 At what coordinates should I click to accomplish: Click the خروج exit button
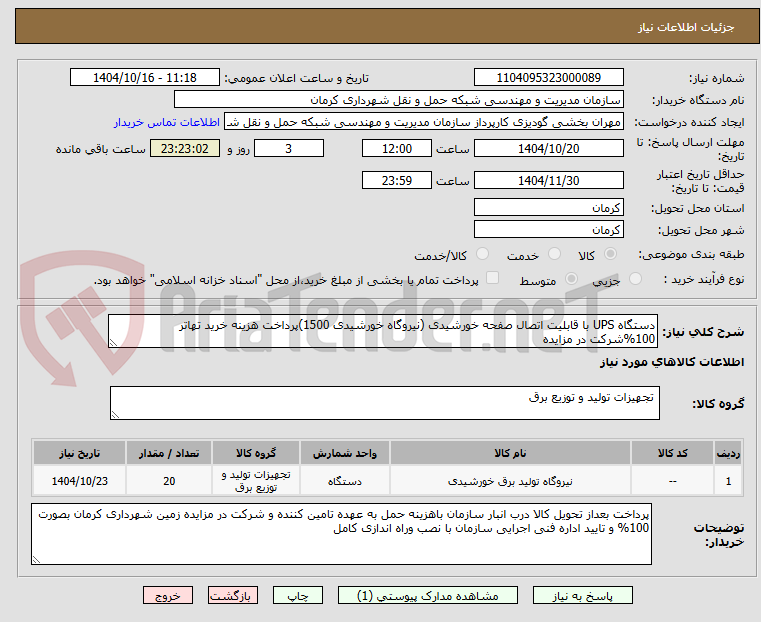click(x=168, y=596)
